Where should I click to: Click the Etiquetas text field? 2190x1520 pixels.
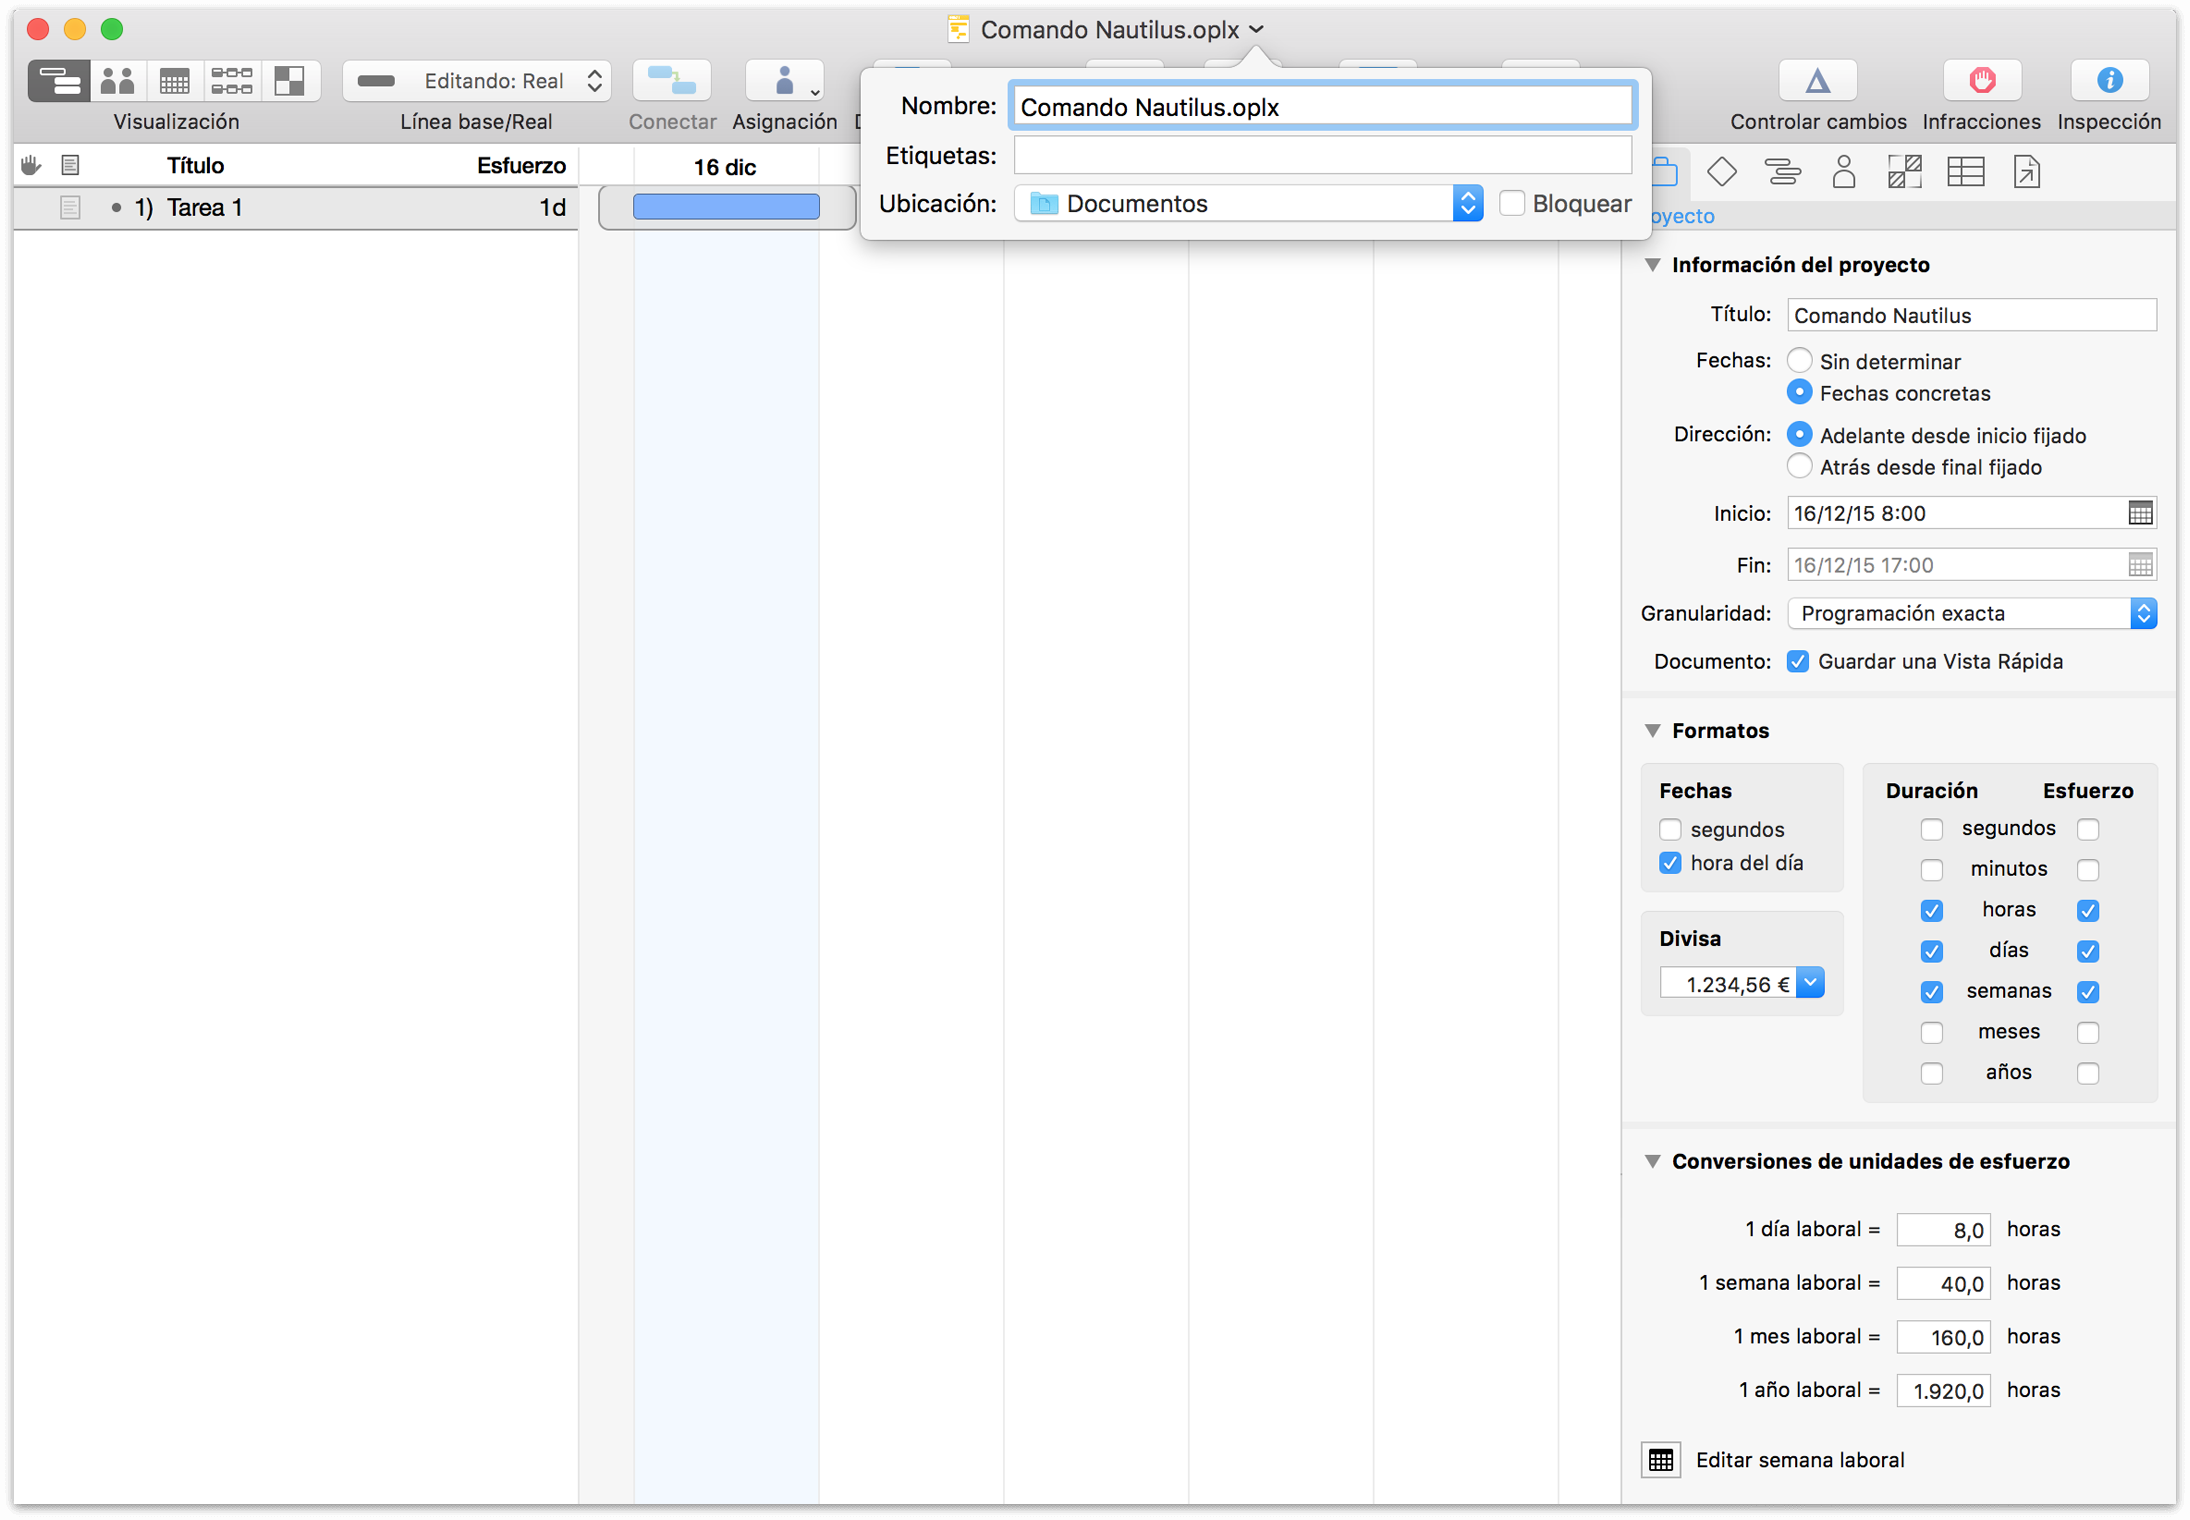tap(1322, 155)
